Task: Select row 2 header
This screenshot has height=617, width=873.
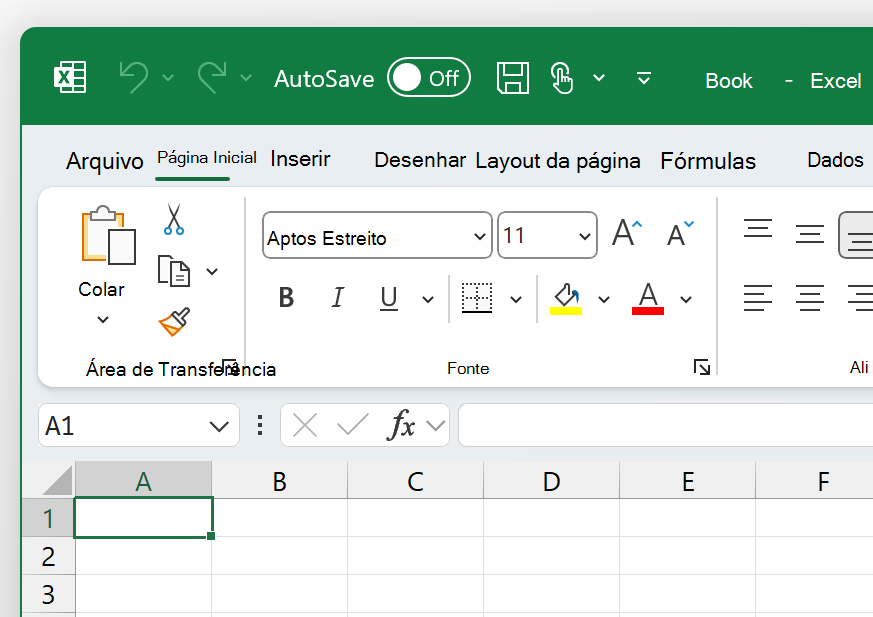Action: click(48, 557)
